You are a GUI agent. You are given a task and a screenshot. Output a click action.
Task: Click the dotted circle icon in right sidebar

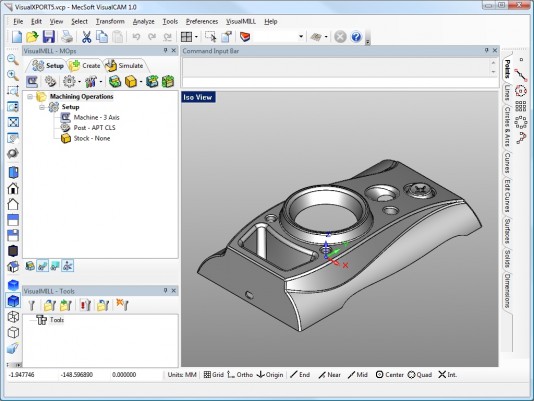point(520,91)
